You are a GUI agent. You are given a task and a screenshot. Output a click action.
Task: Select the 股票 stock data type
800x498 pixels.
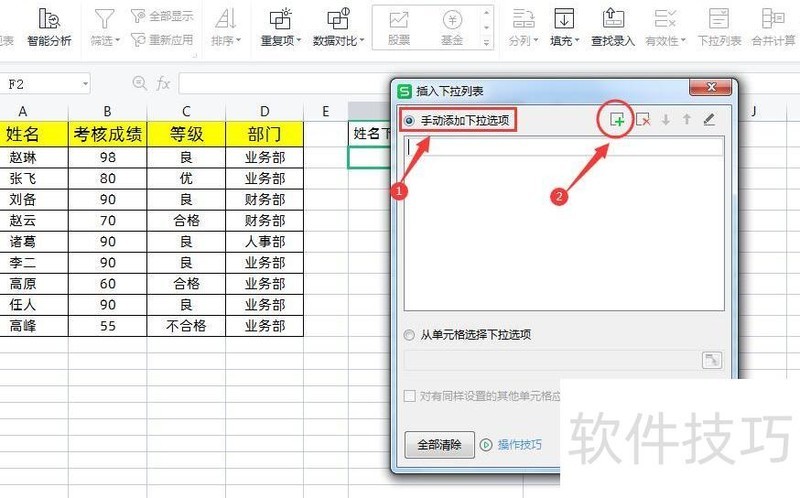point(399,28)
